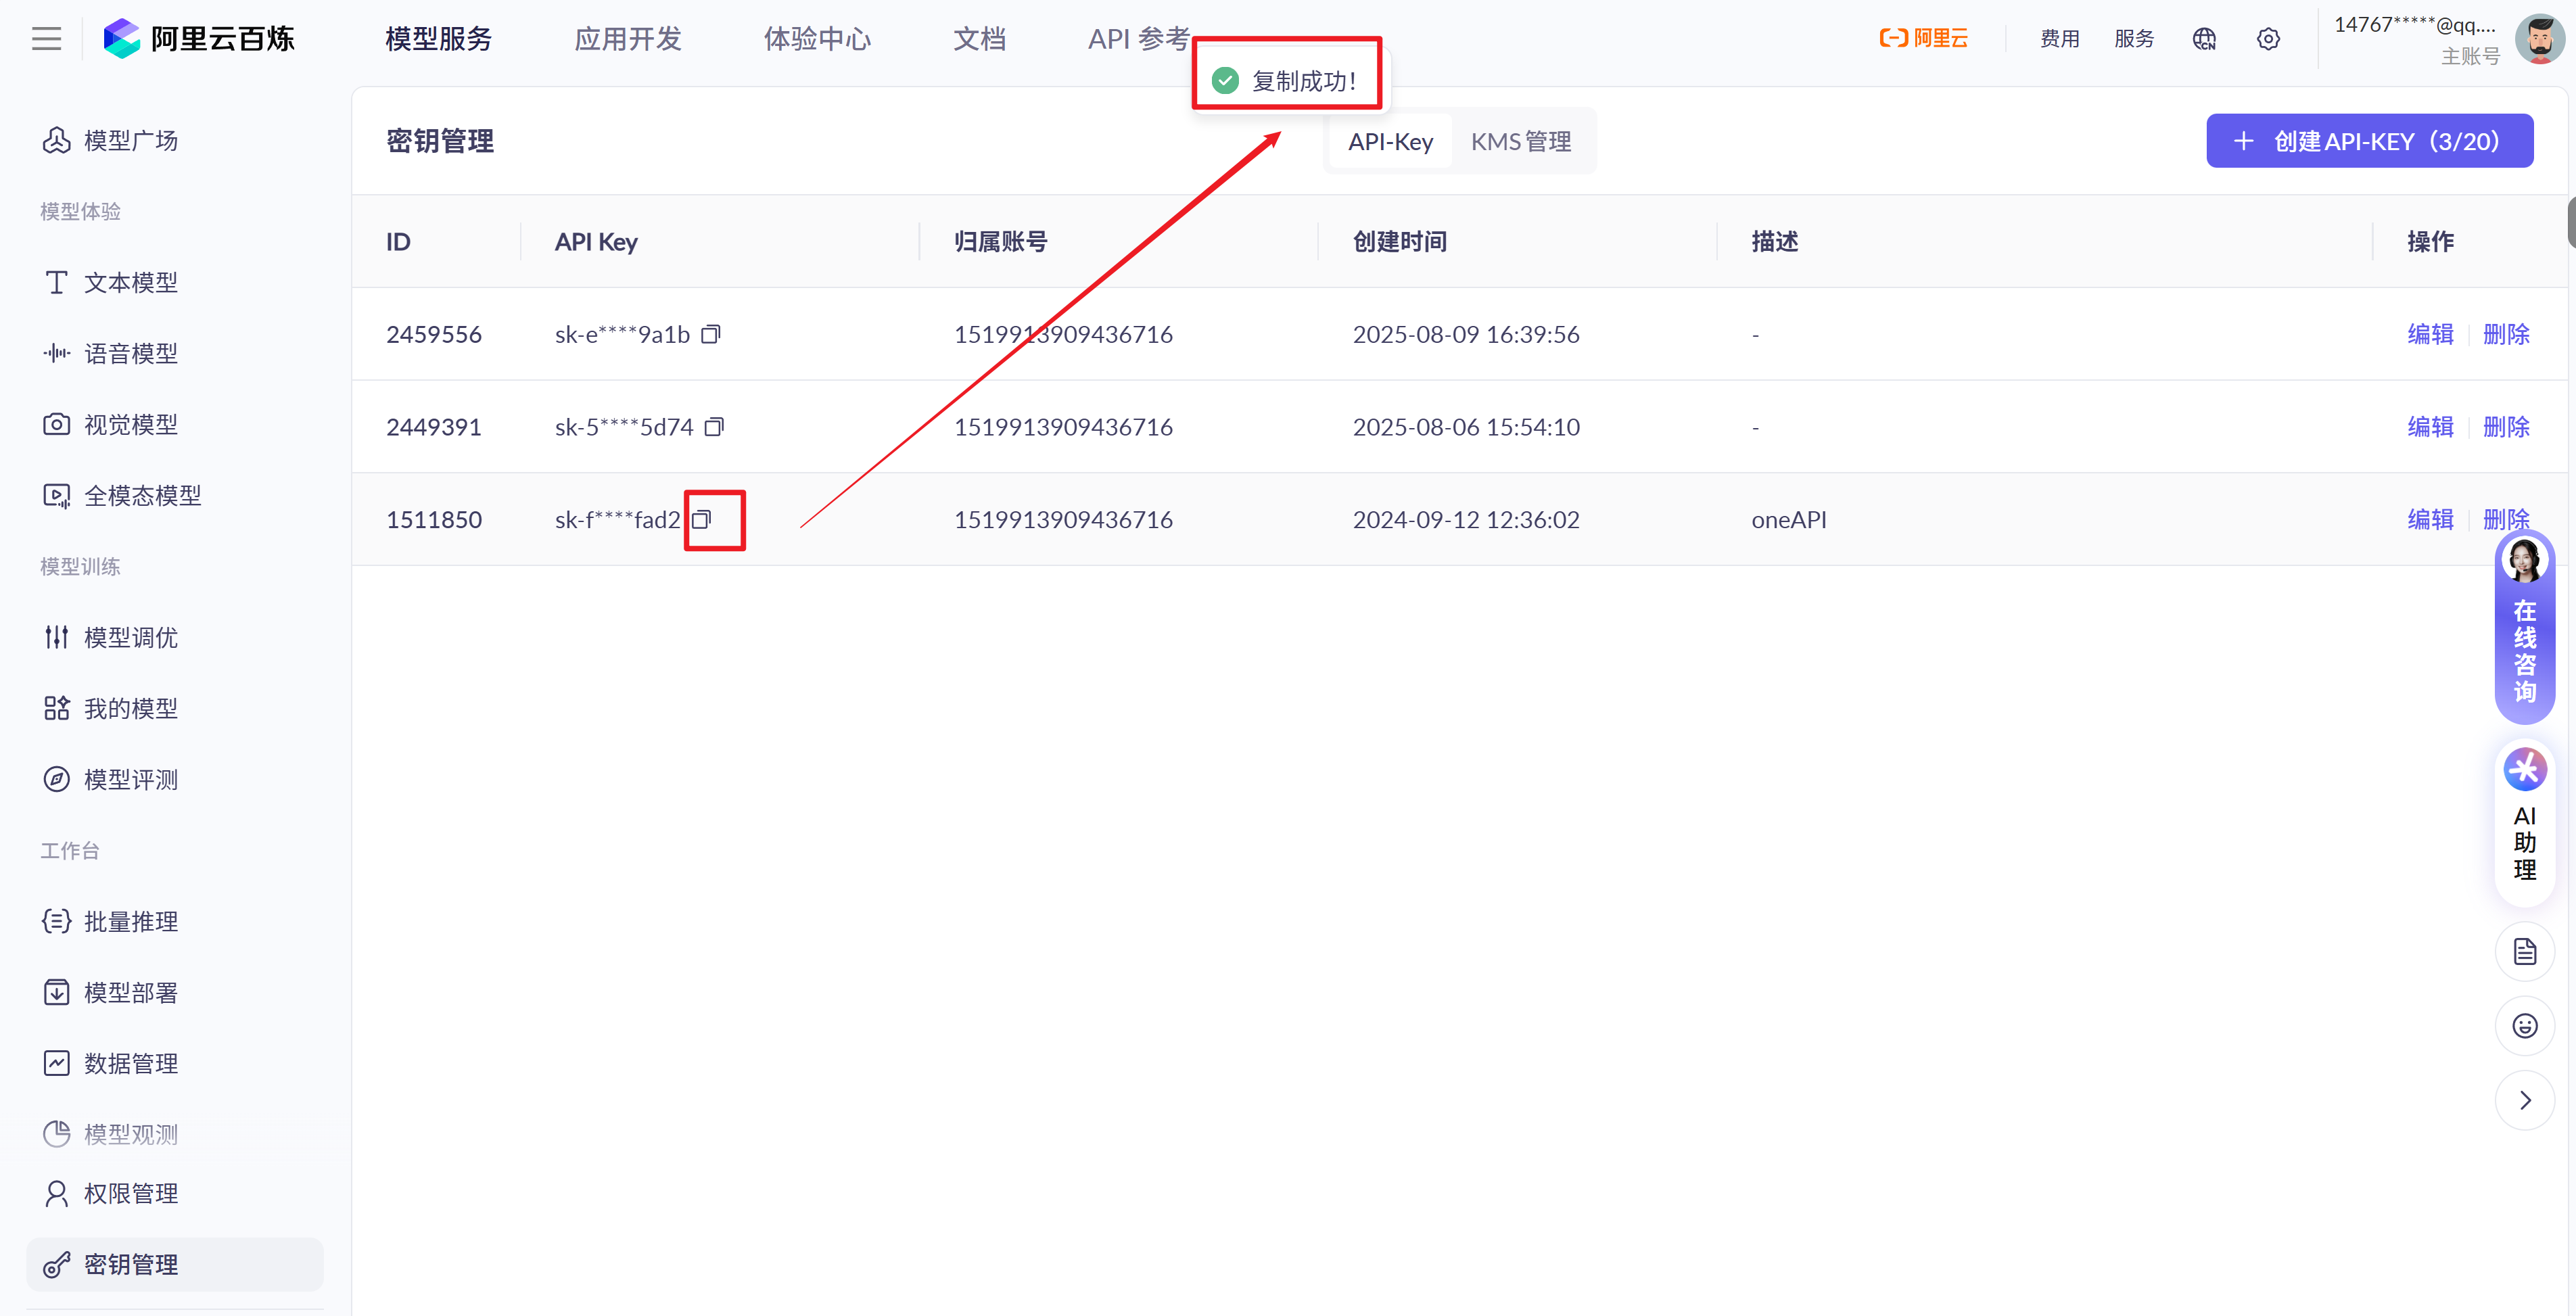Image resolution: width=2576 pixels, height=1316 pixels.
Task: Copy the API key sk-f****fad2
Action: 702,519
